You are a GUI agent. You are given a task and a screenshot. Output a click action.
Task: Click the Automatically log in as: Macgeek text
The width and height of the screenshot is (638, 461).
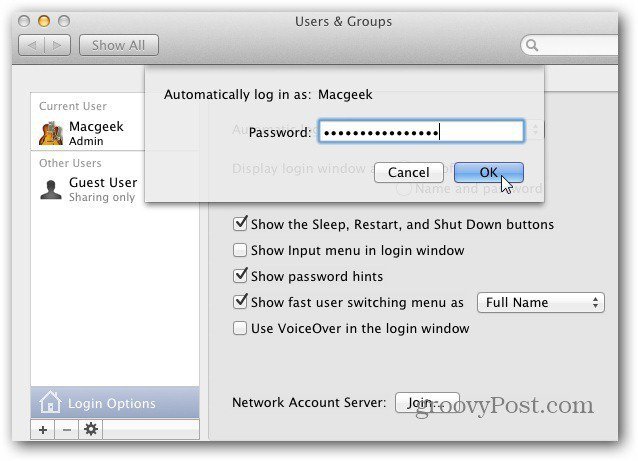point(268,94)
